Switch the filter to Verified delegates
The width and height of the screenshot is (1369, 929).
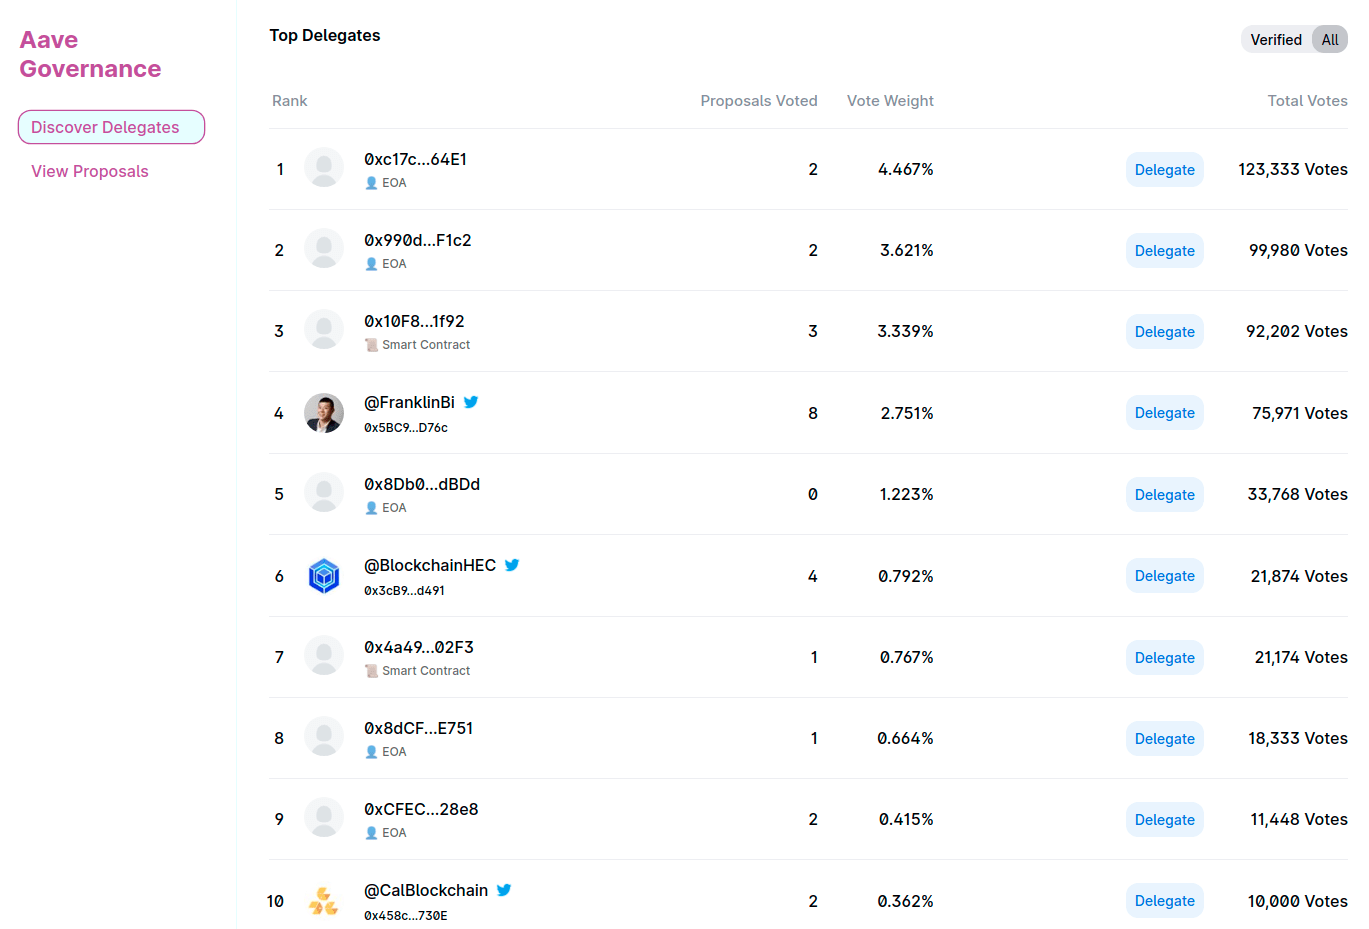point(1275,40)
